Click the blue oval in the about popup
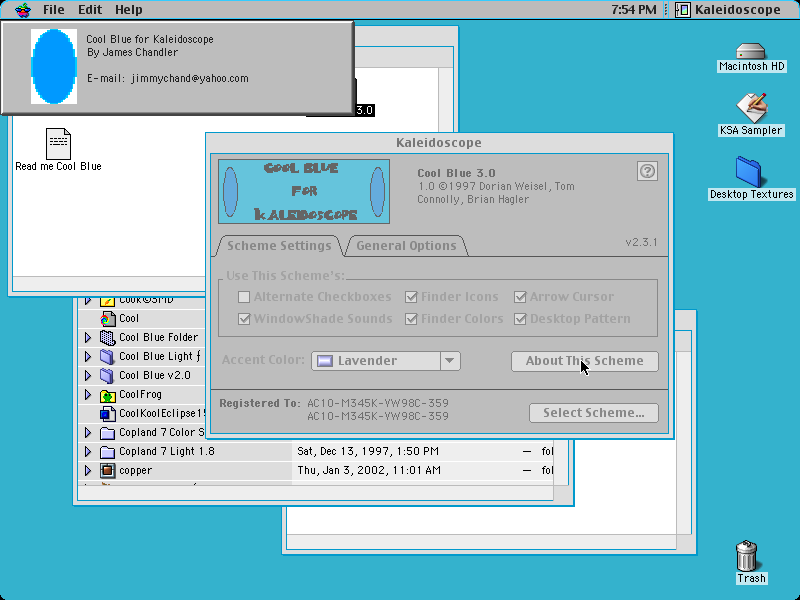Viewport: 800px width, 600px height. pos(54,66)
